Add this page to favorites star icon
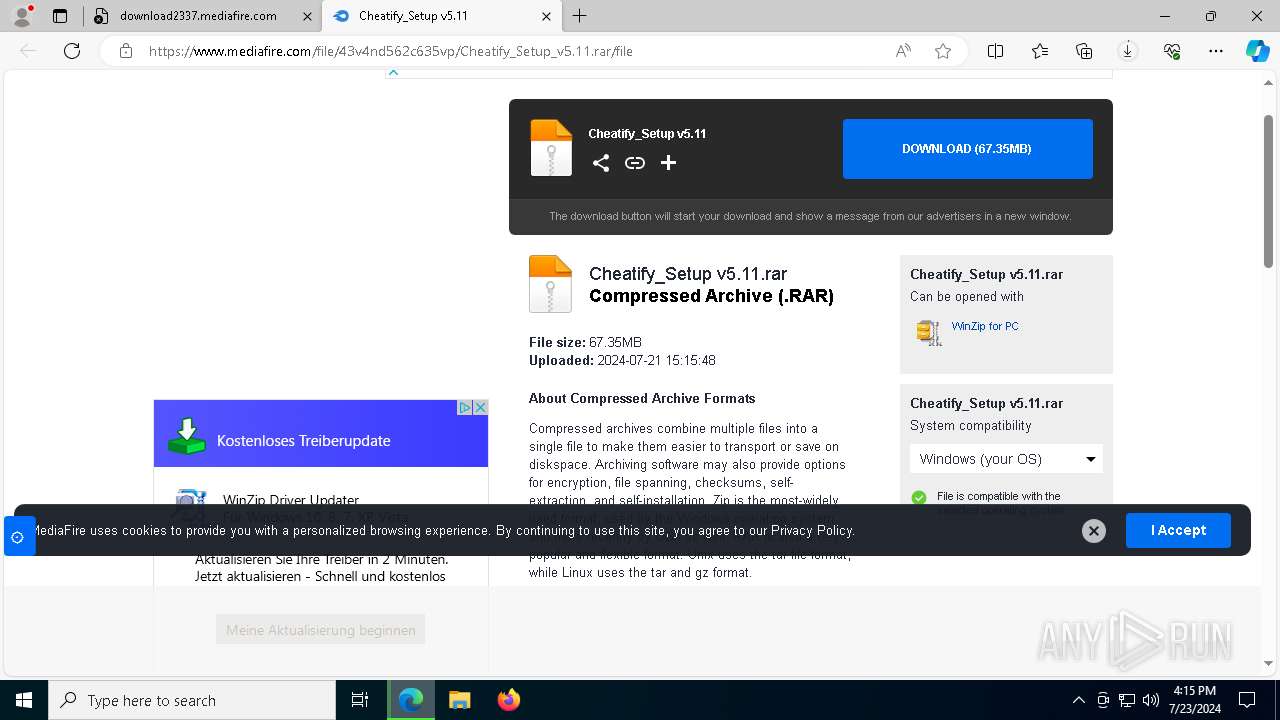 (943, 51)
